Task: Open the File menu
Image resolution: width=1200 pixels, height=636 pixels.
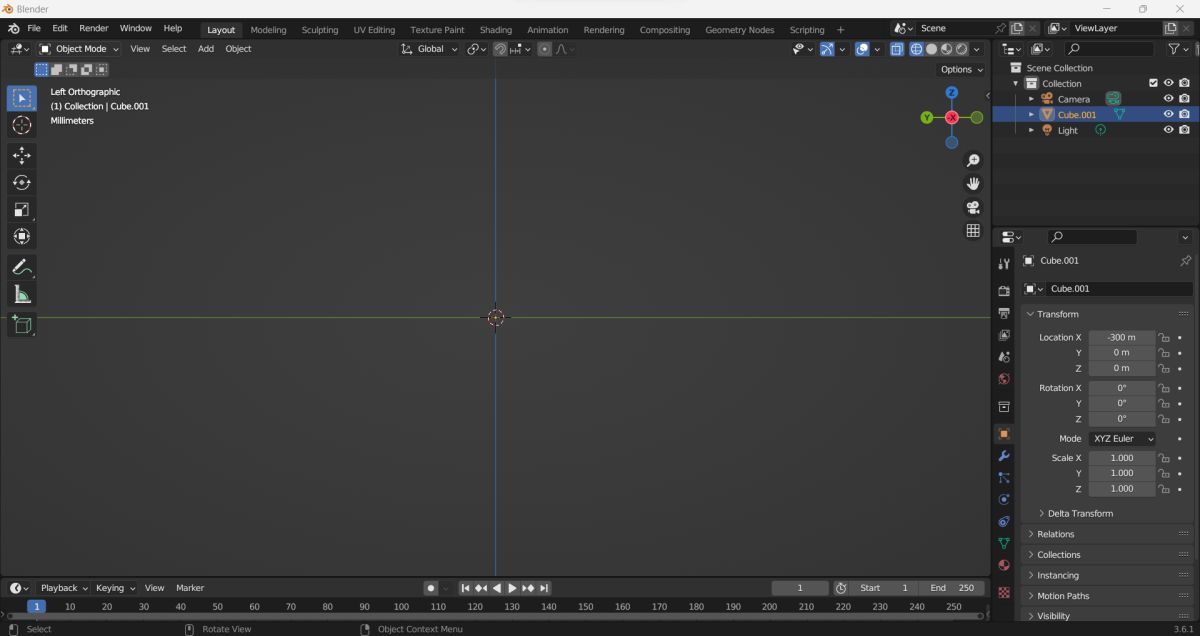Action: (x=34, y=28)
